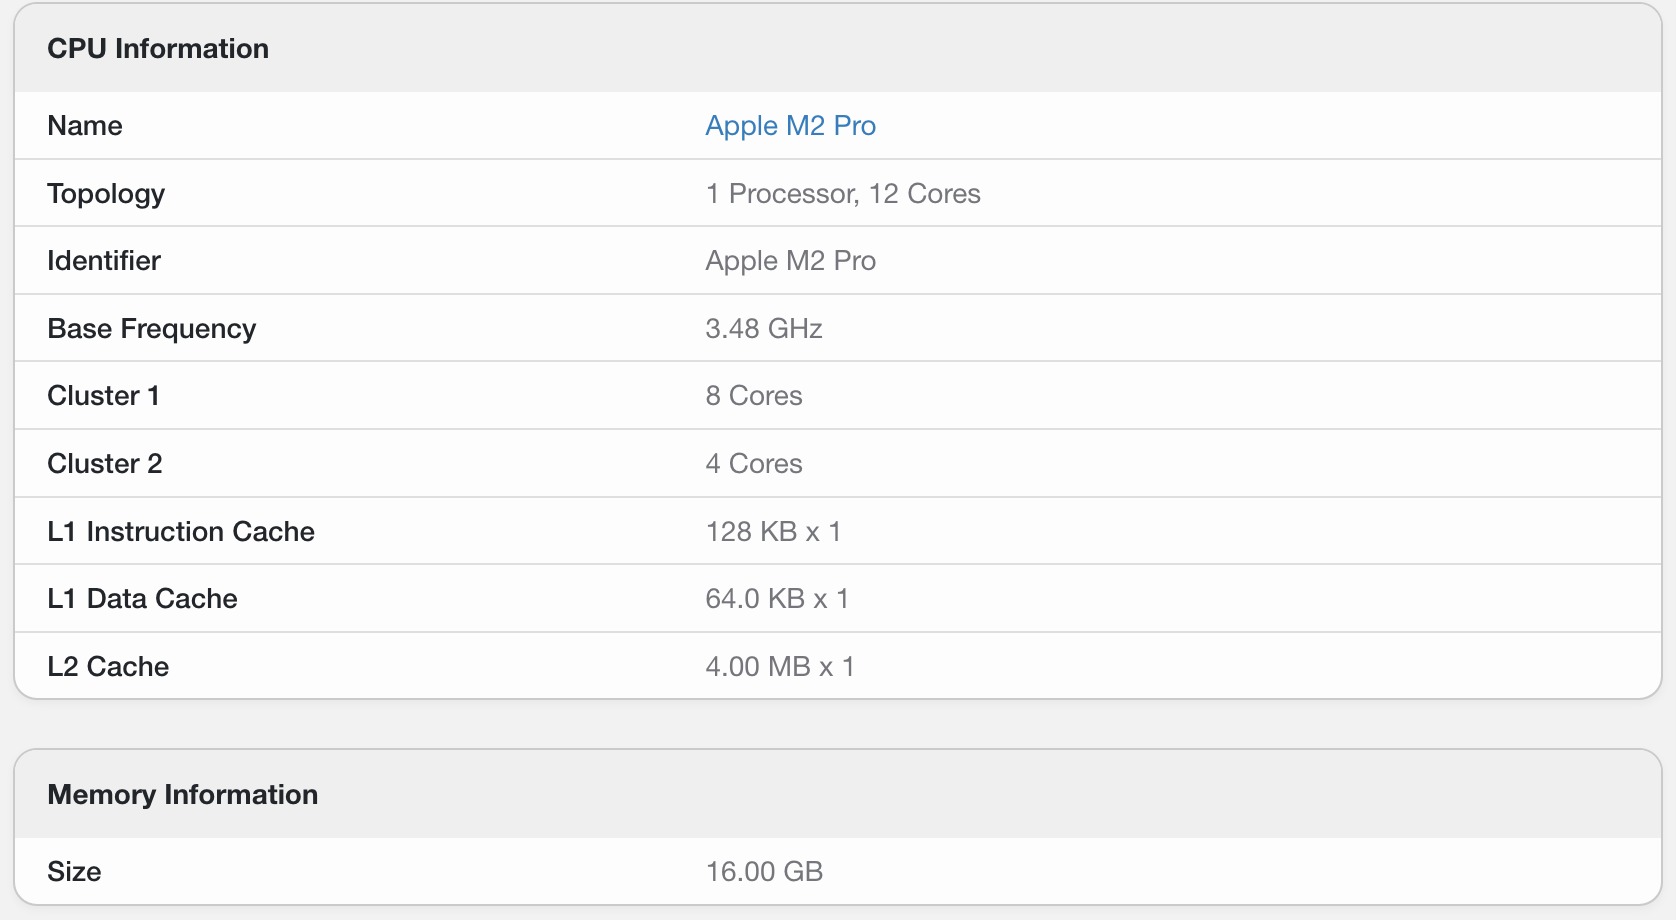Screen dimensions: 1676x920
Task: Select the 8 Cores value
Action: pyautogui.click(x=754, y=395)
